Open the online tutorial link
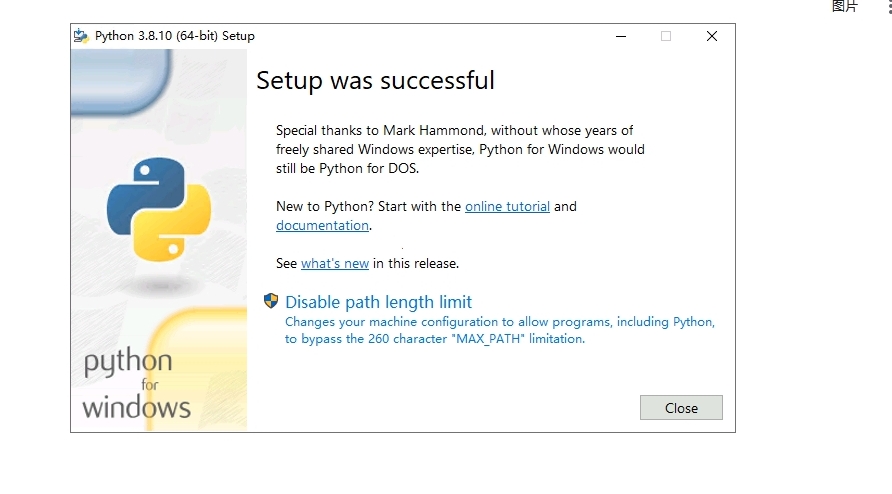Image resolution: width=892 pixels, height=494 pixels. [x=507, y=207]
